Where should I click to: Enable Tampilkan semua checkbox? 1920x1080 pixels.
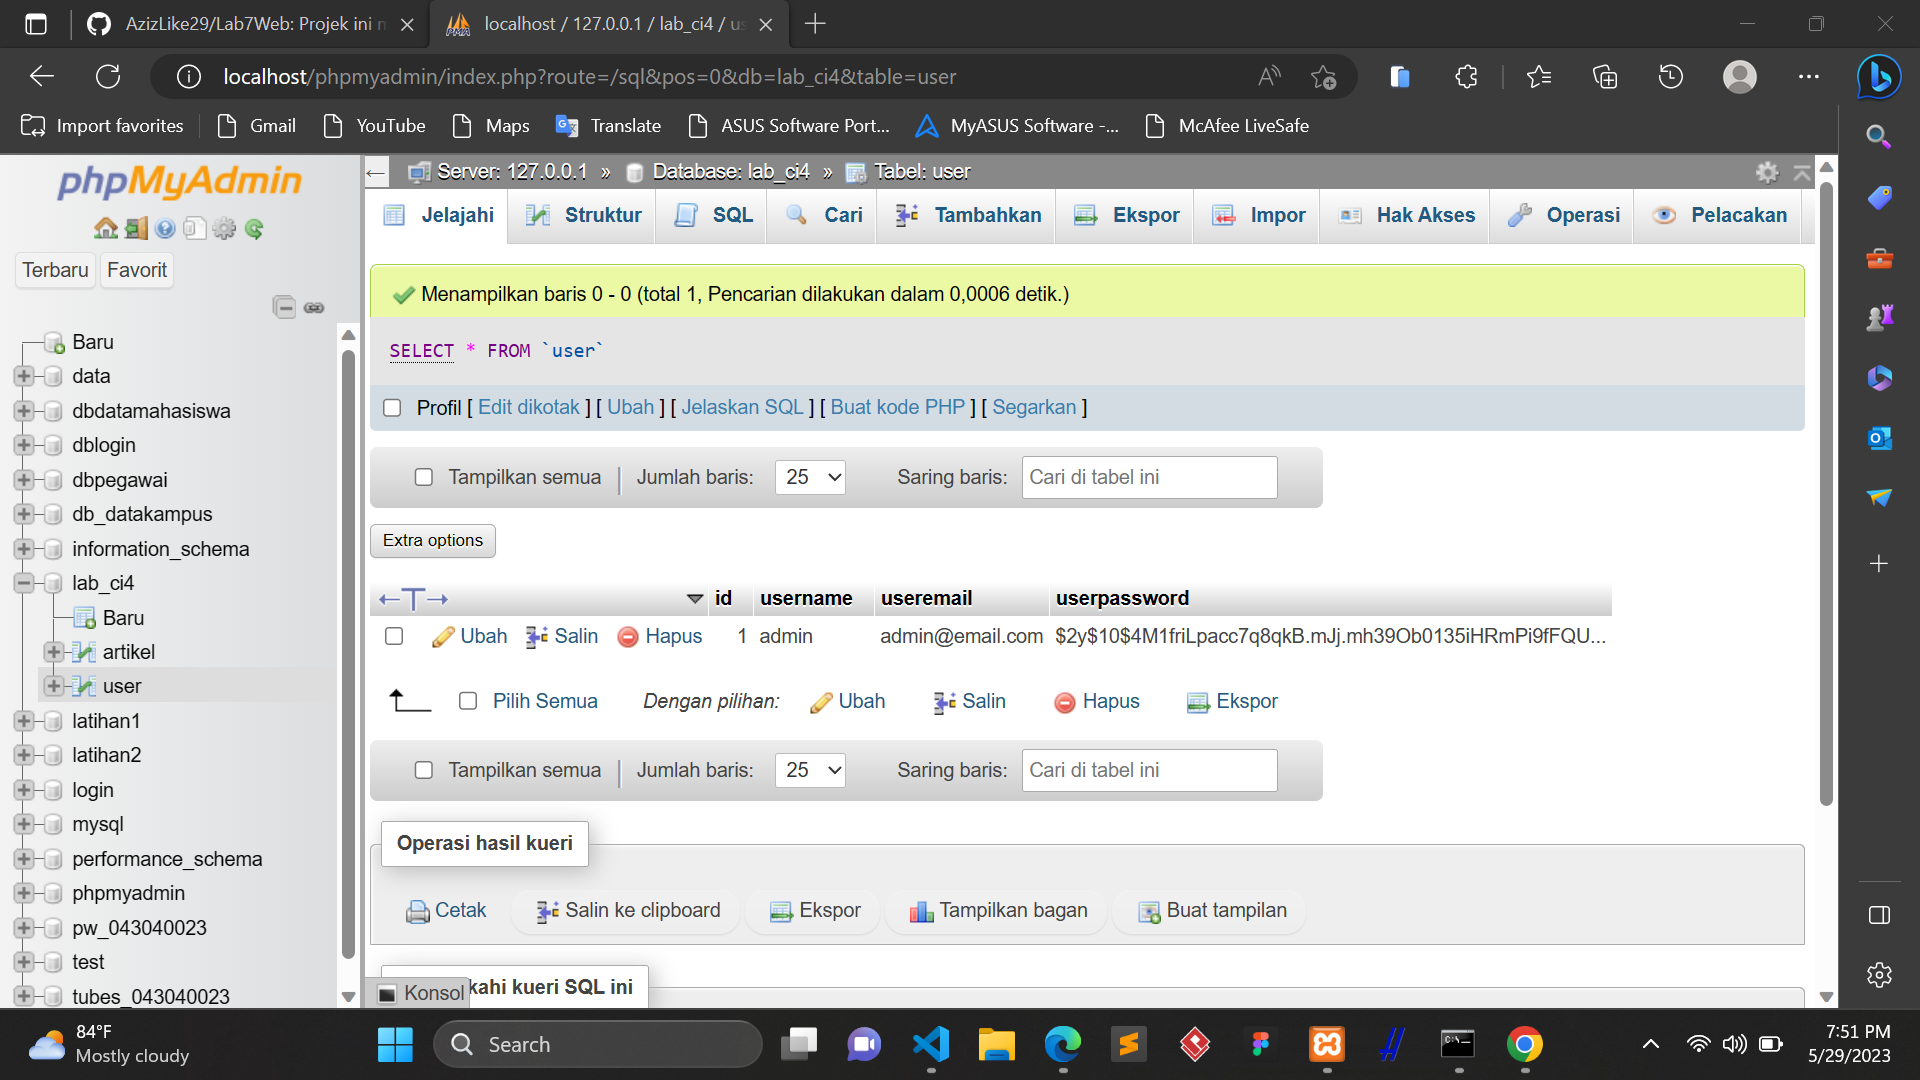424,477
